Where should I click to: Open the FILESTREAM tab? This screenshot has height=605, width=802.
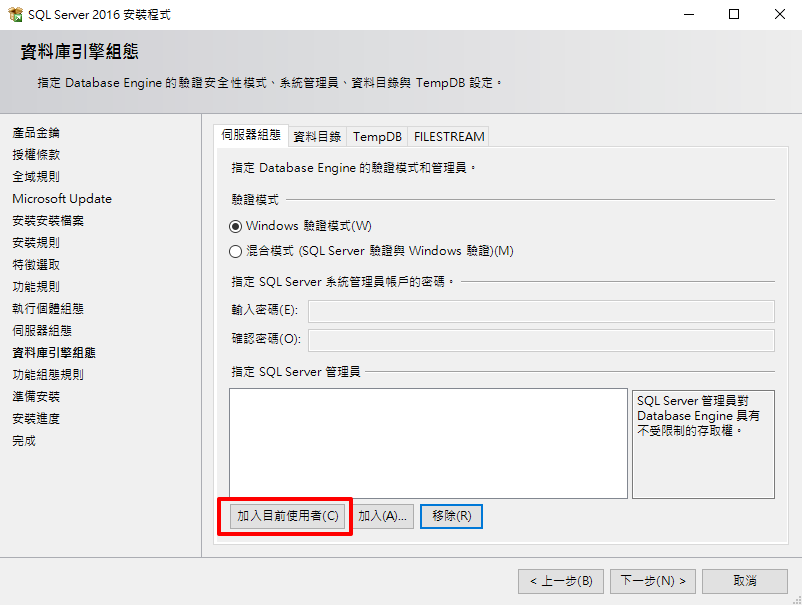click(449, 137)
